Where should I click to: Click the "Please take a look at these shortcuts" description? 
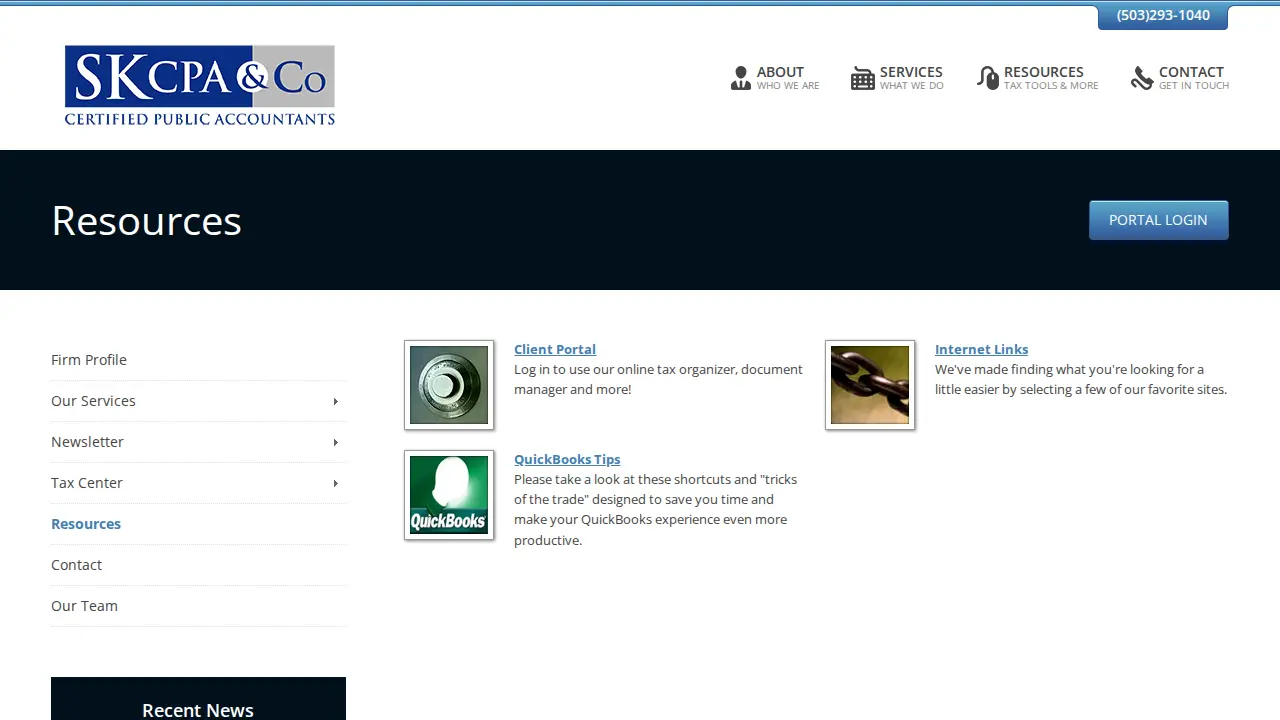point(656,510)
